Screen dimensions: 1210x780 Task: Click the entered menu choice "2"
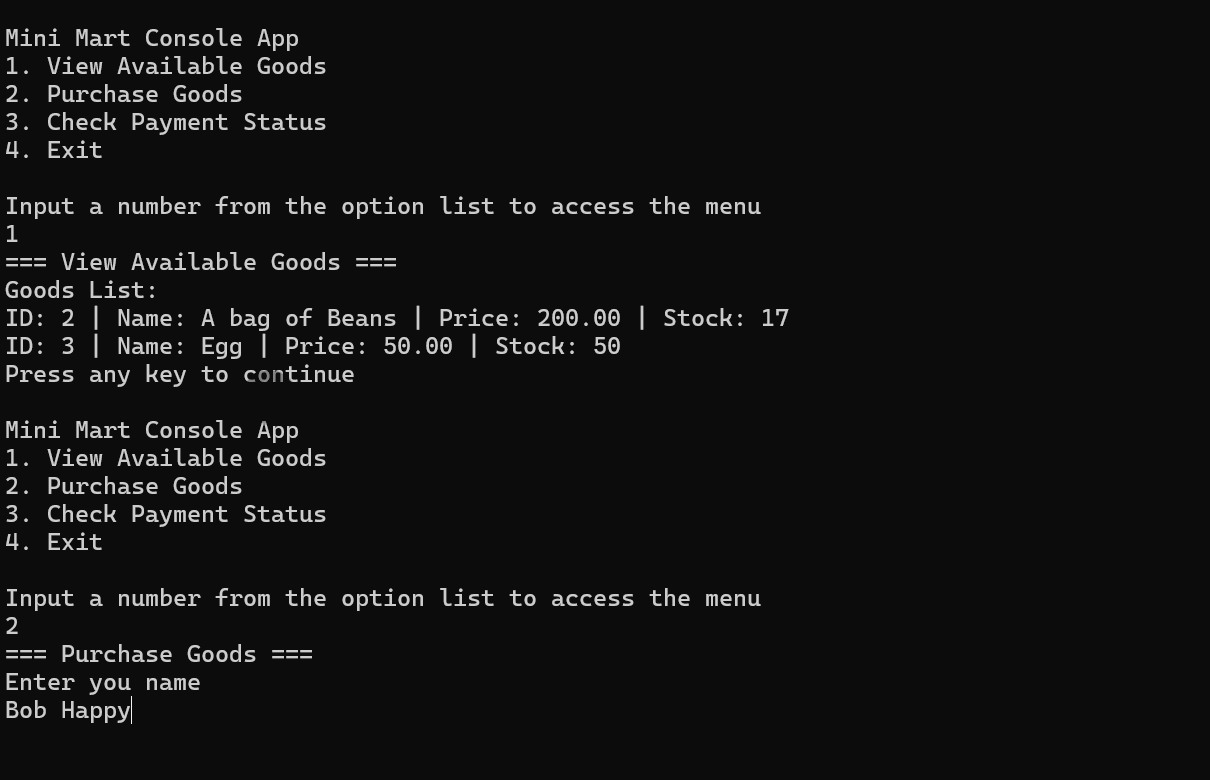pos(12,626)
